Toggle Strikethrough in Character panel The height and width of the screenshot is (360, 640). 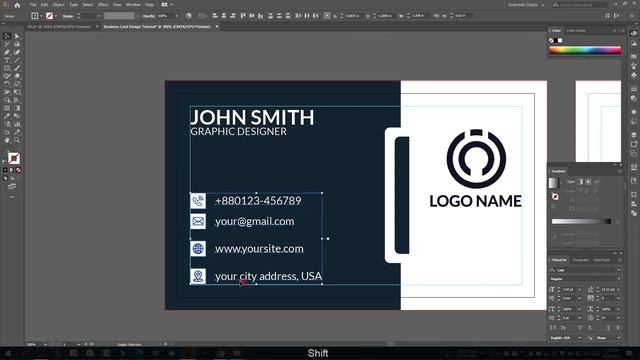click(618, 328)
